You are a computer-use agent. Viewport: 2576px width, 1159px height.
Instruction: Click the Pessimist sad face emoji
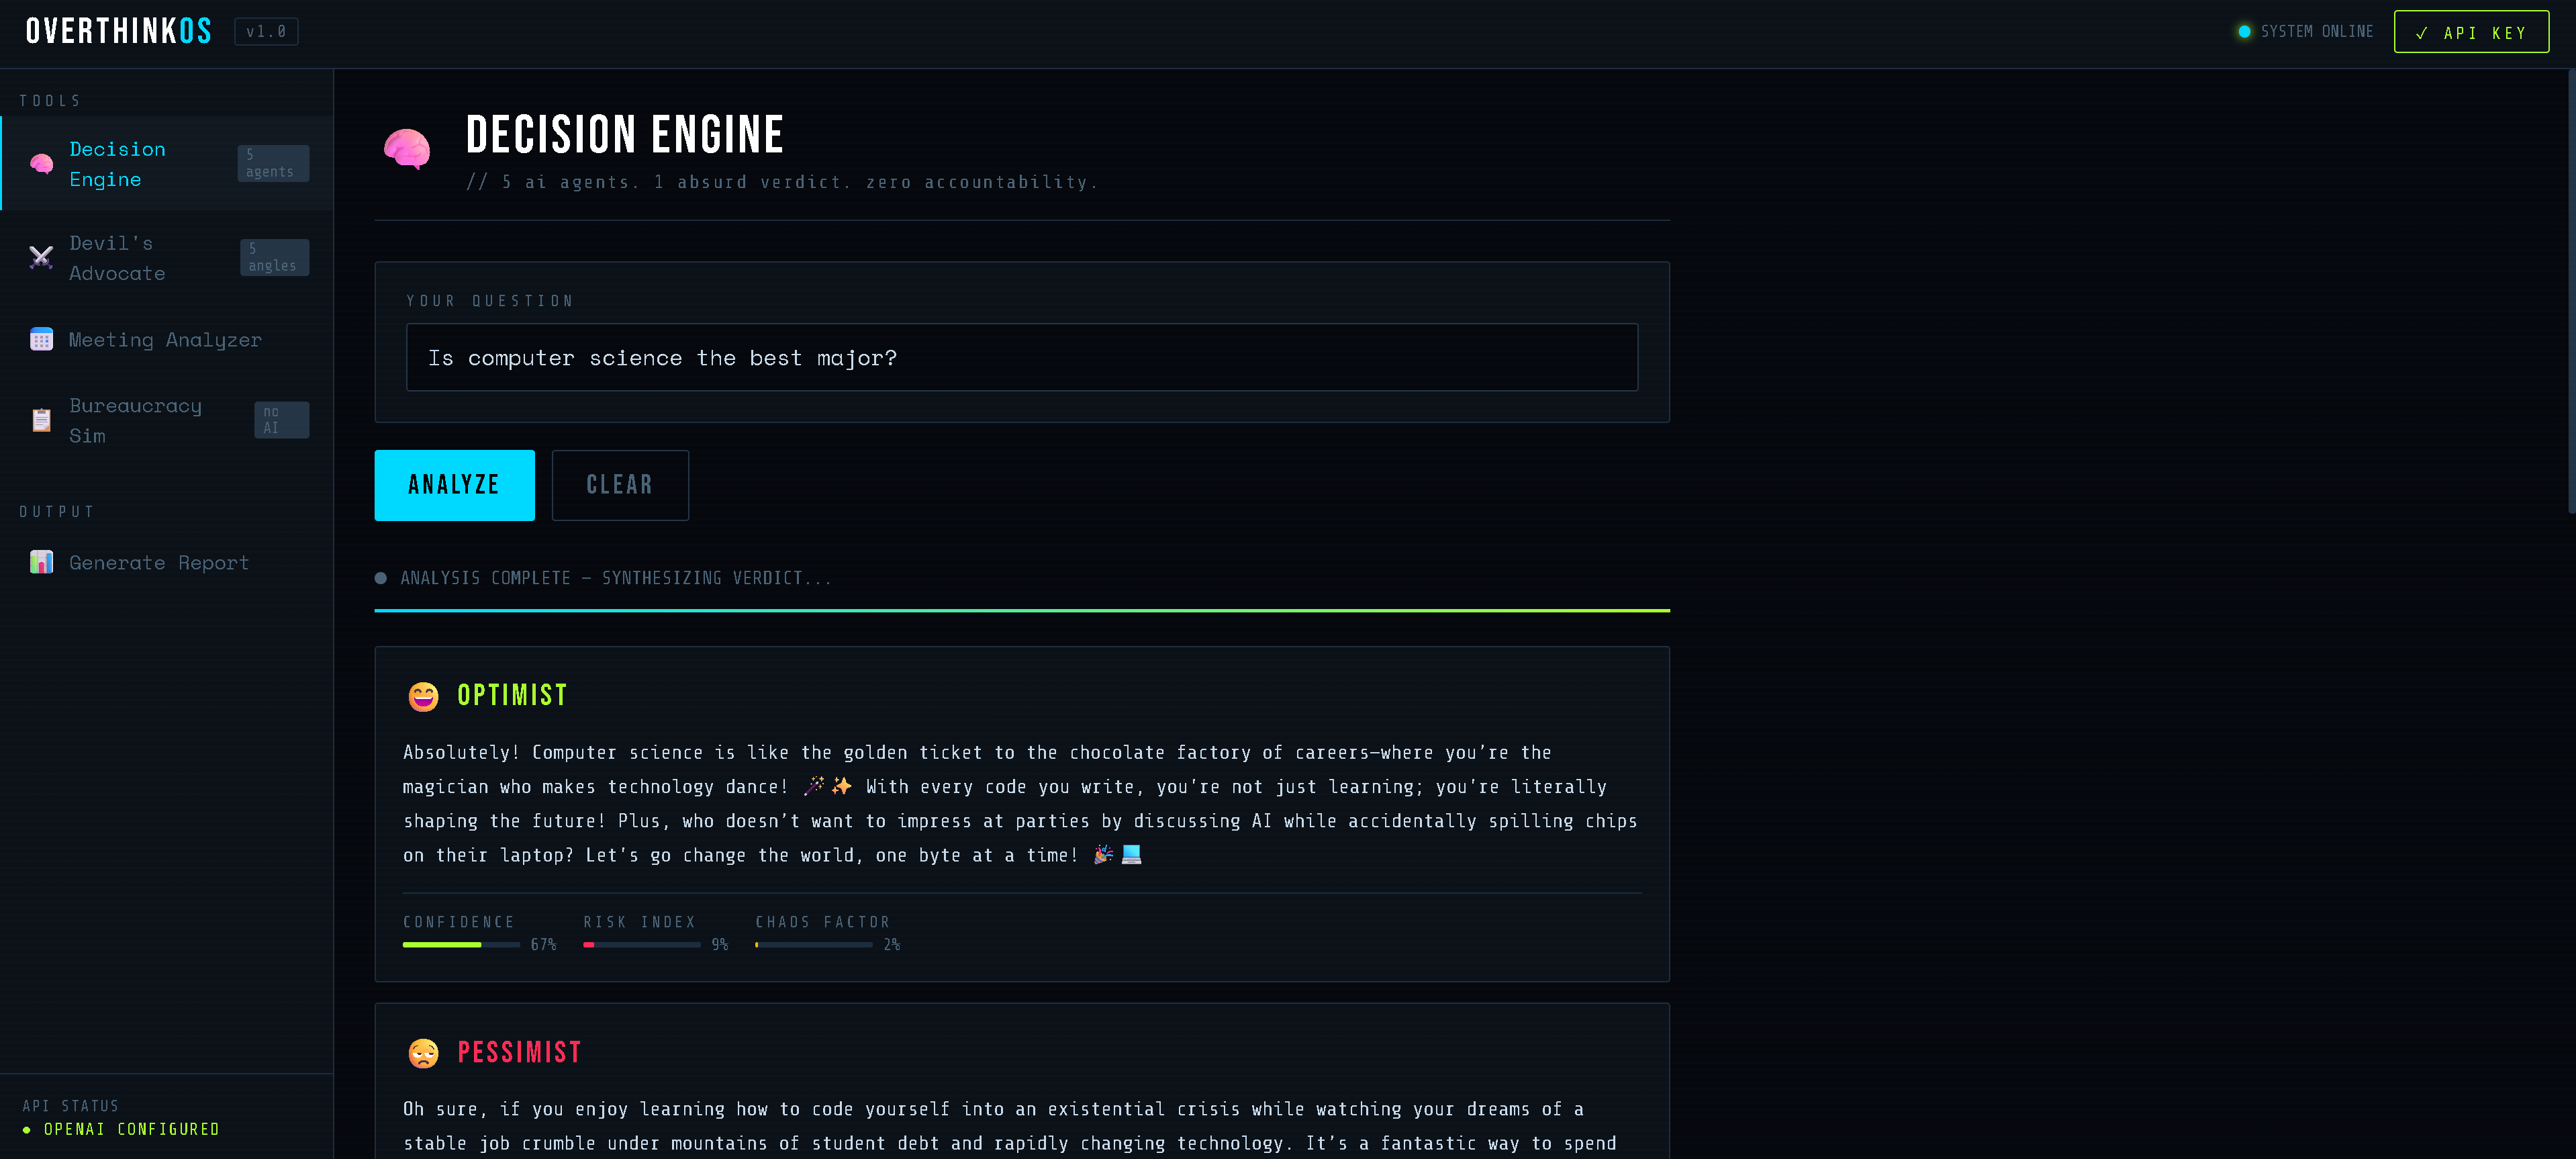pyautogui.click(x=424, y=1053)
